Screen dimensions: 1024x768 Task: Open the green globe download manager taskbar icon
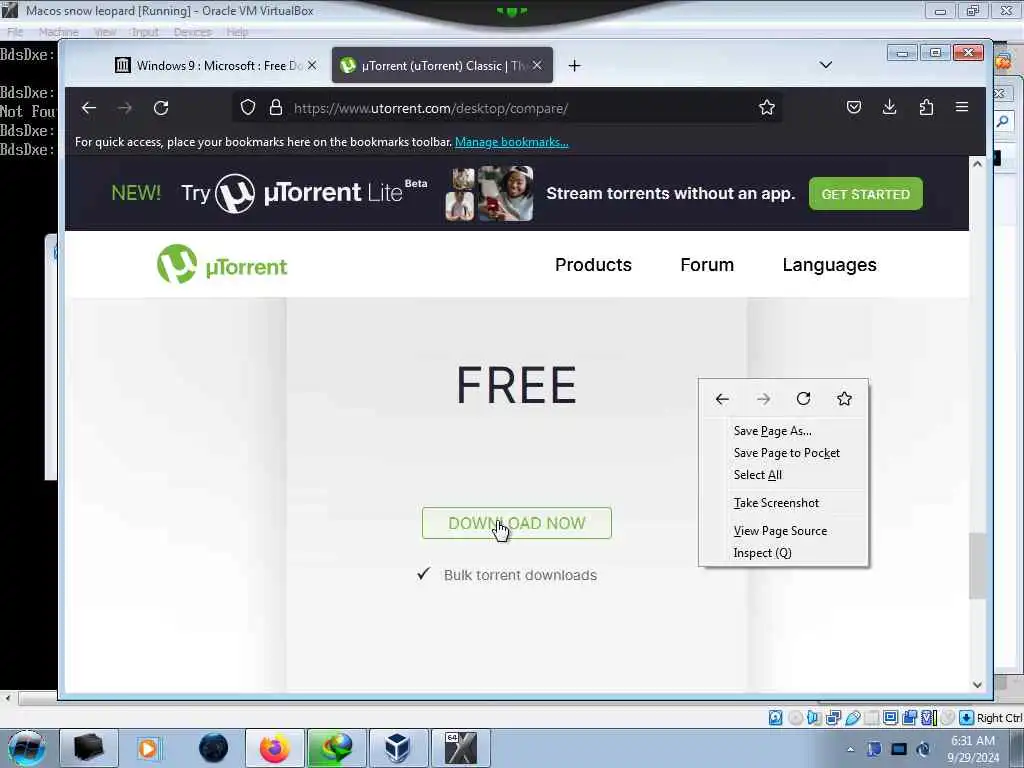click(x=337, y=748)
